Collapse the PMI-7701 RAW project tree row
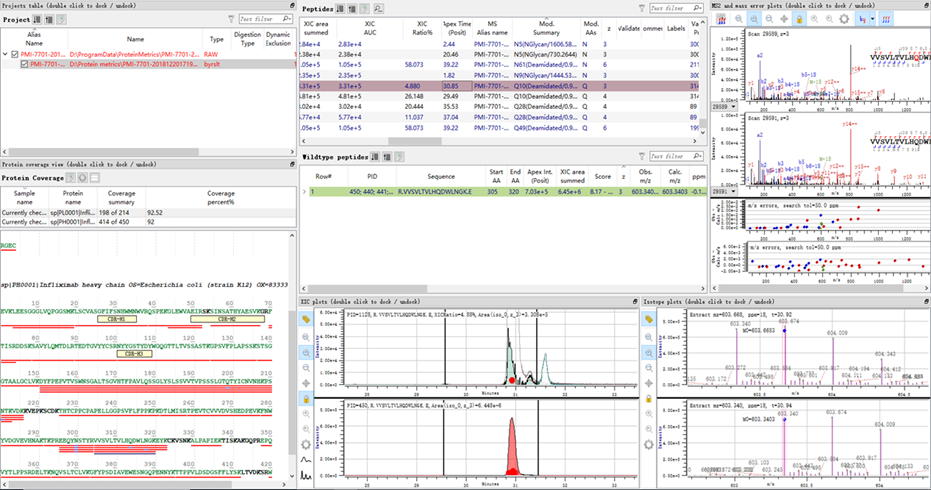Screen dimensions: 931x490 click(5, 53)
